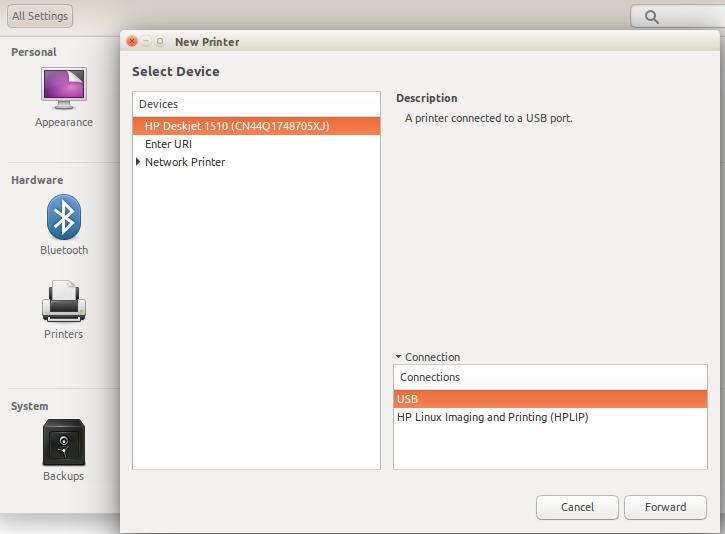Select the Network Printer row

pyautogui.click(x=256, y=162)
